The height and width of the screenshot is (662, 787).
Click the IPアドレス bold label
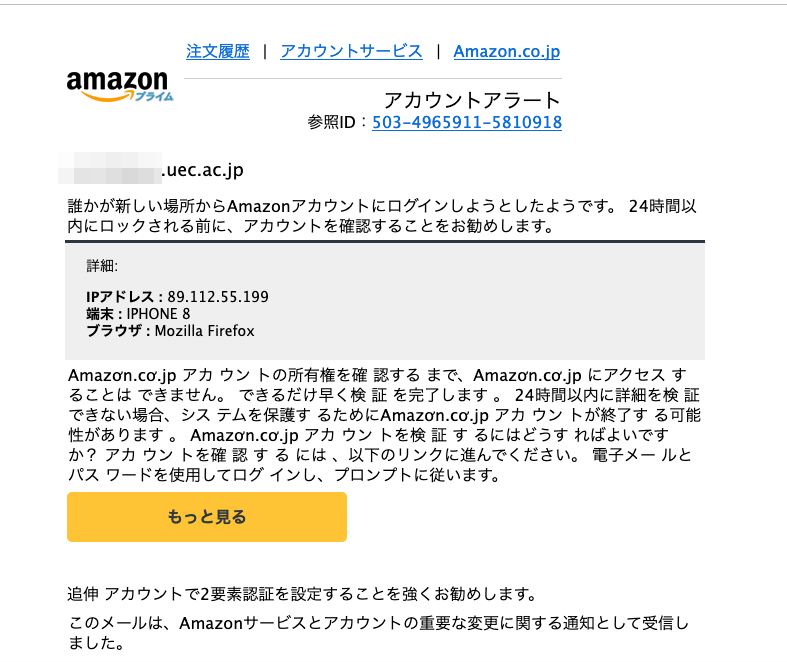[120, 297]
